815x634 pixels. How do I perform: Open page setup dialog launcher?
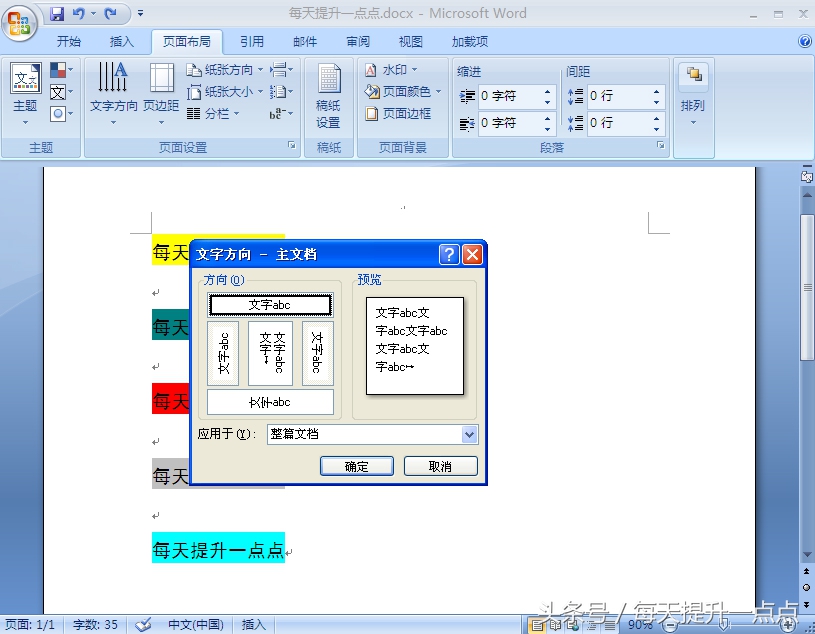292,146
